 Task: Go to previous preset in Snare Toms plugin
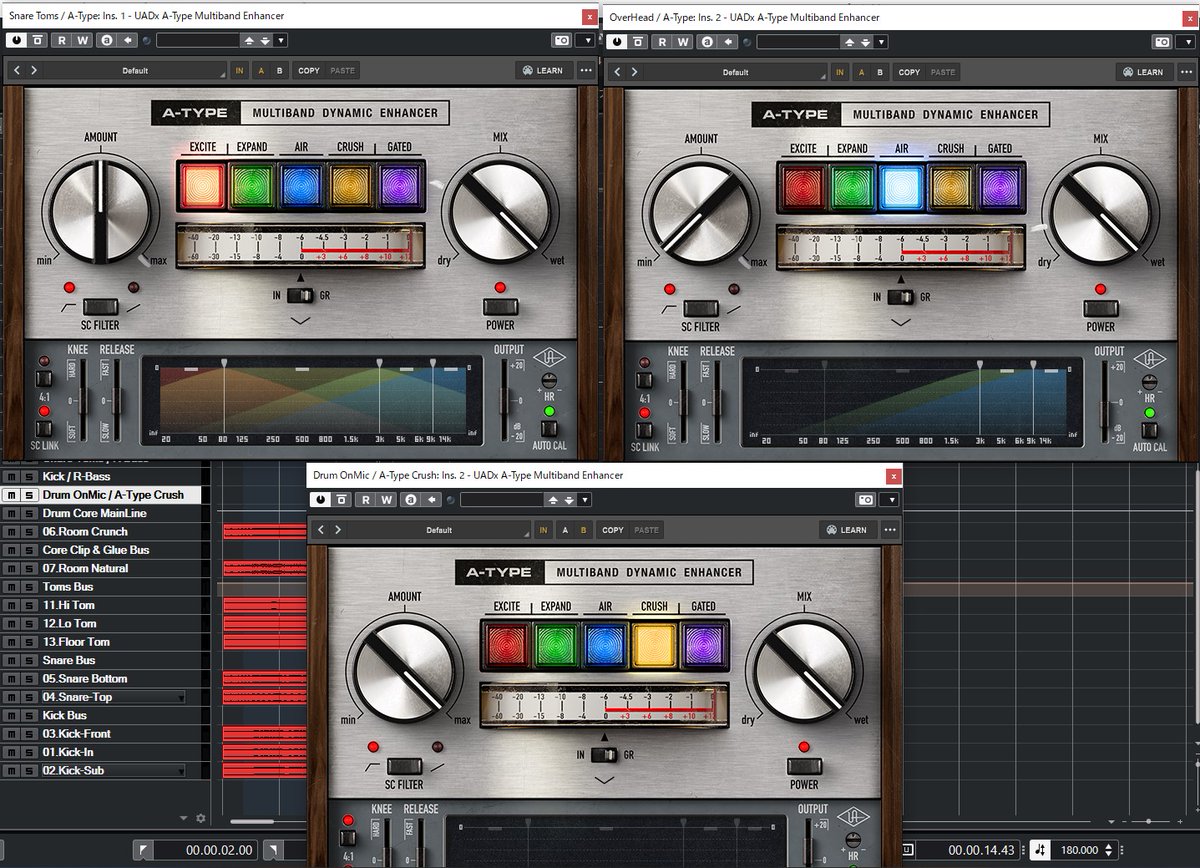[17, 71]
